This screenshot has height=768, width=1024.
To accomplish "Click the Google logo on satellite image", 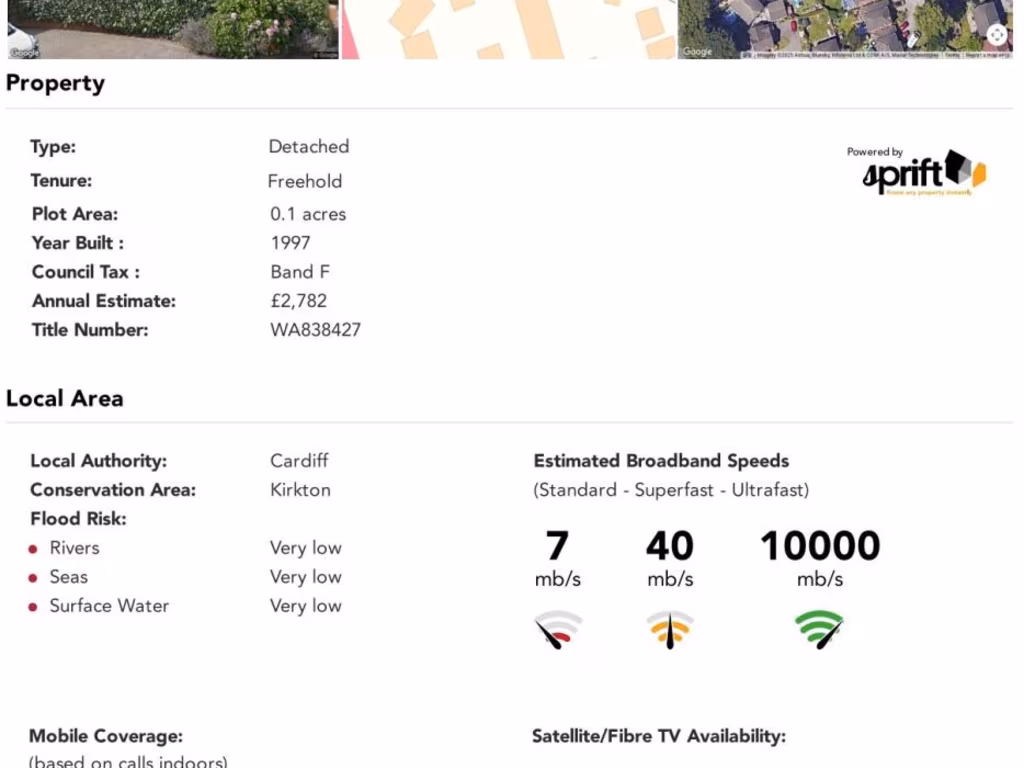I will 697,52.
